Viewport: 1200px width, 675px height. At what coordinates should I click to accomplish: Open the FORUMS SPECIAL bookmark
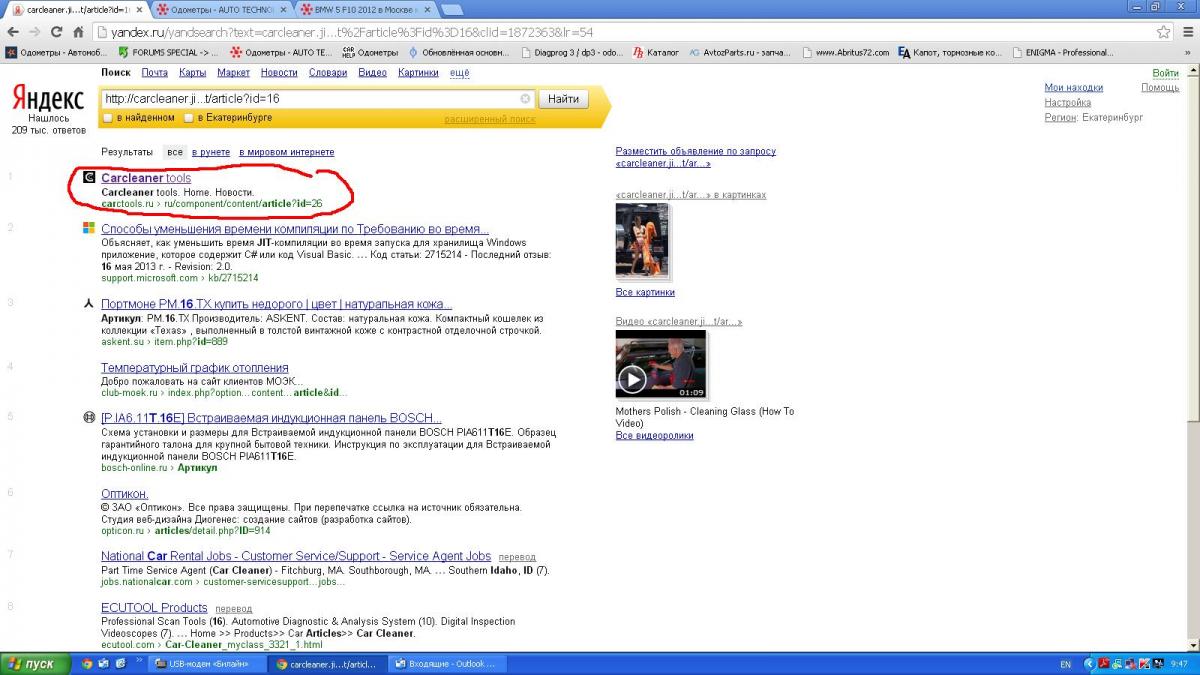click(167, 52)
